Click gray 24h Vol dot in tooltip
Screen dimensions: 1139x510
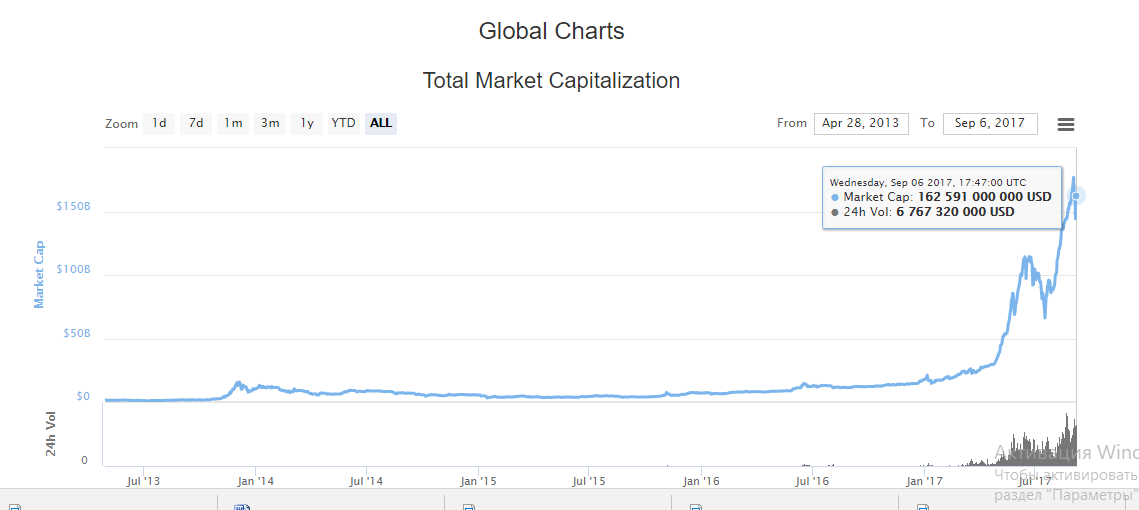tap(835, 212)
